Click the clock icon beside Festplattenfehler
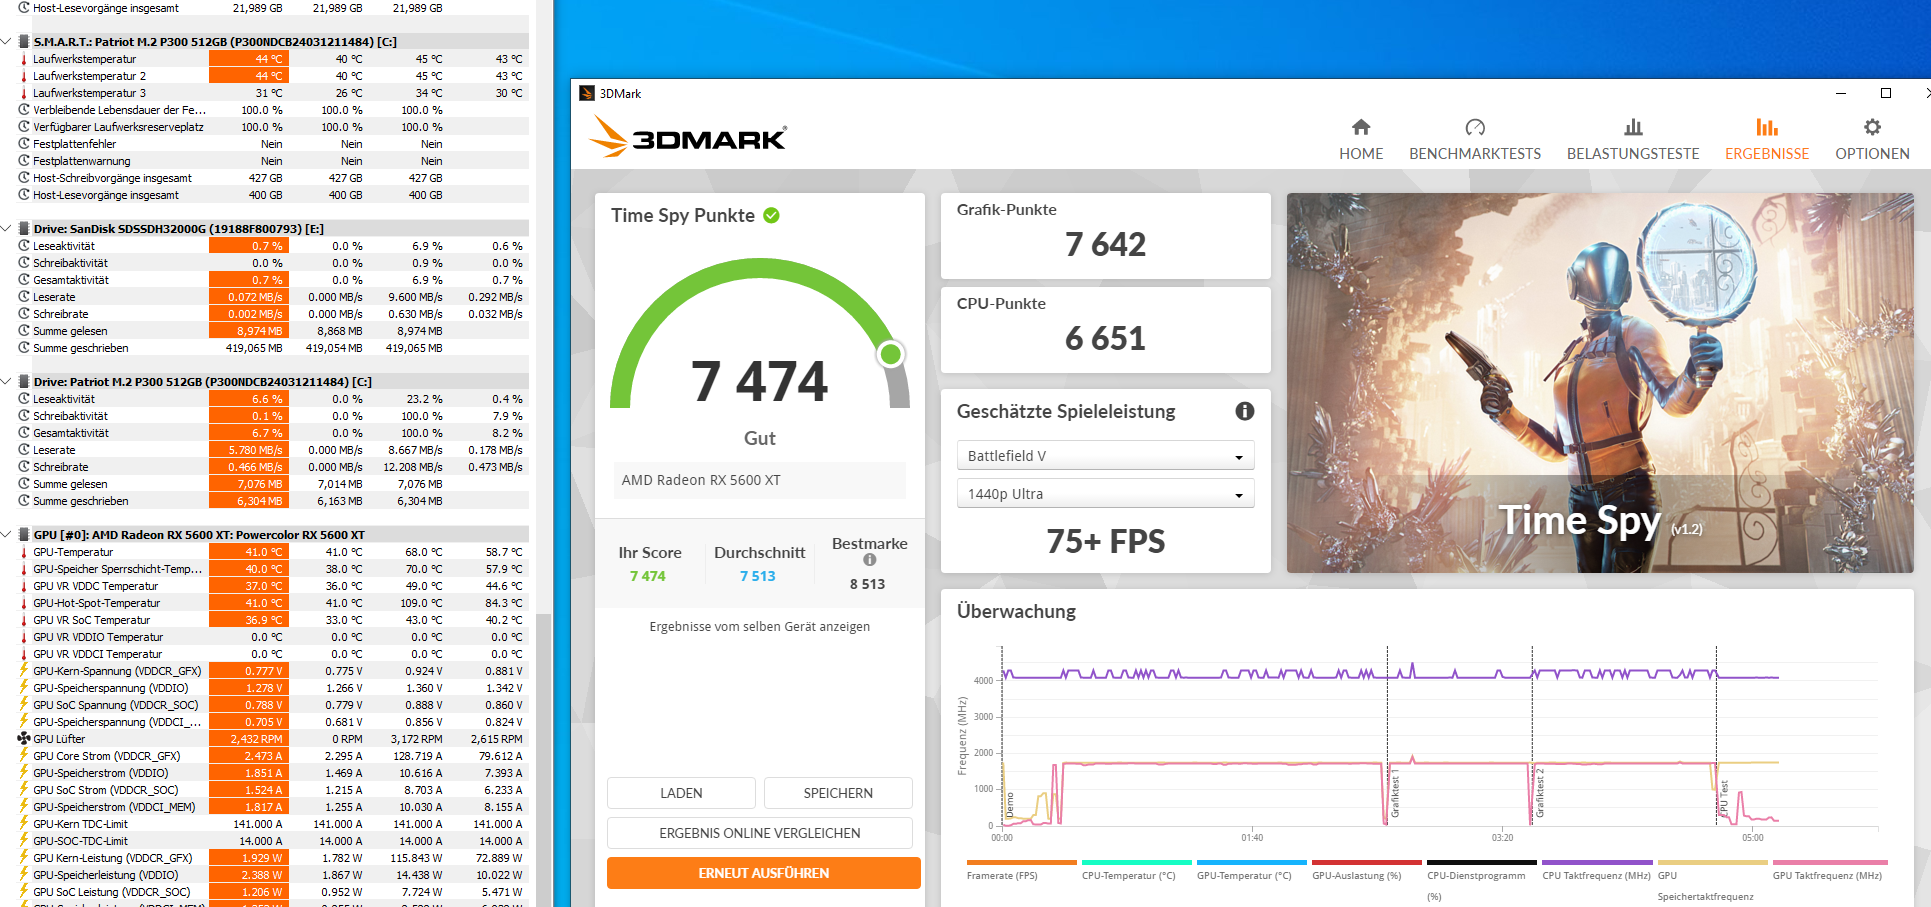Image resolution: width=1931 pixels, height=907 pixels. pyautogui.click(x=24, y=144)
